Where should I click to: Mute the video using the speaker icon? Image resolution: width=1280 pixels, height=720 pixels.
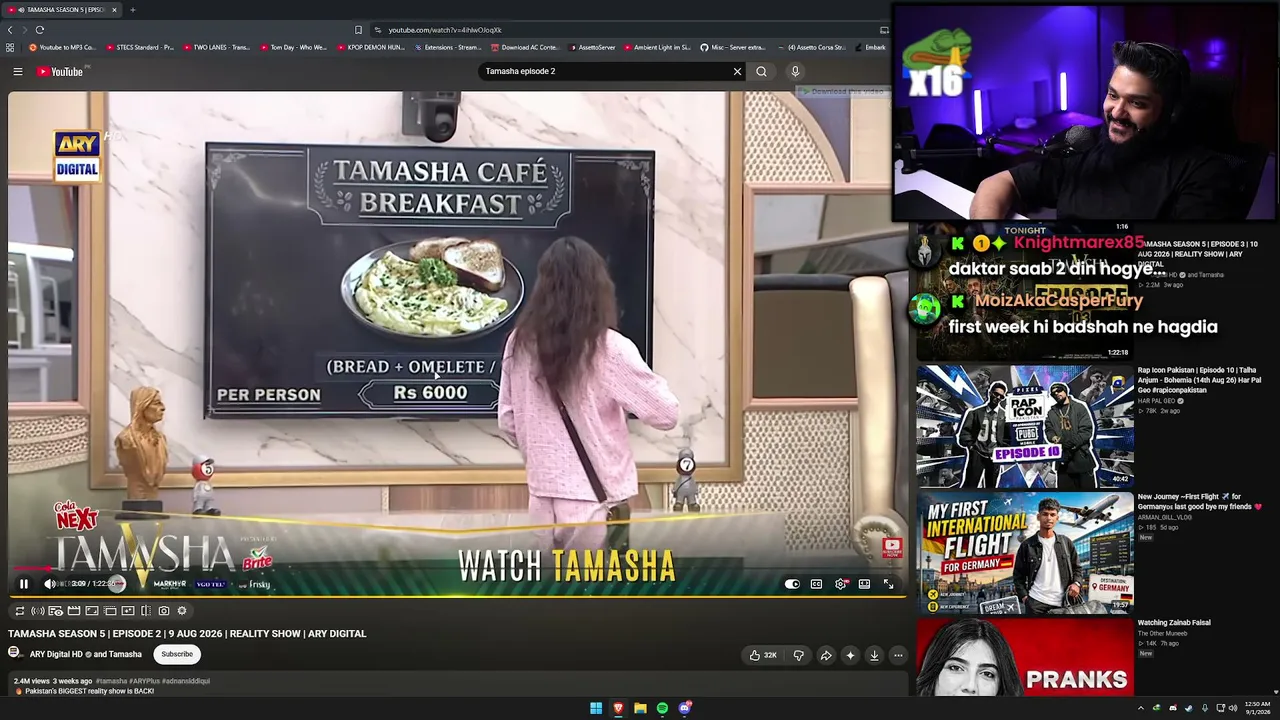[49, 584]
